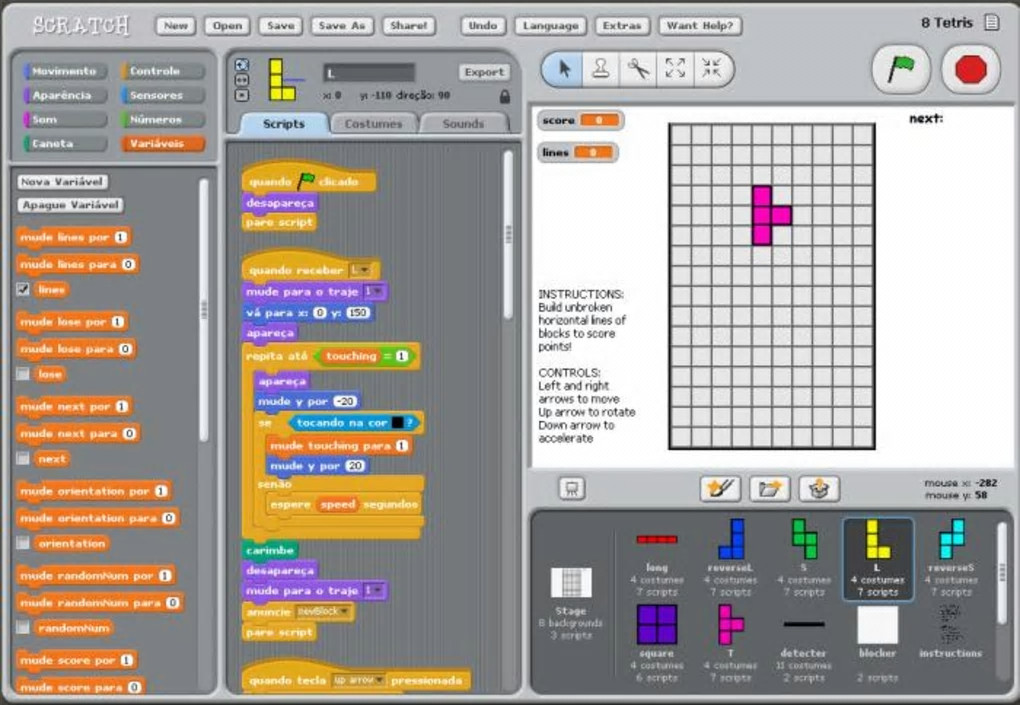1020x705 pixels.
Task: Select the scissors delete tool
Action: coord(638,68)
